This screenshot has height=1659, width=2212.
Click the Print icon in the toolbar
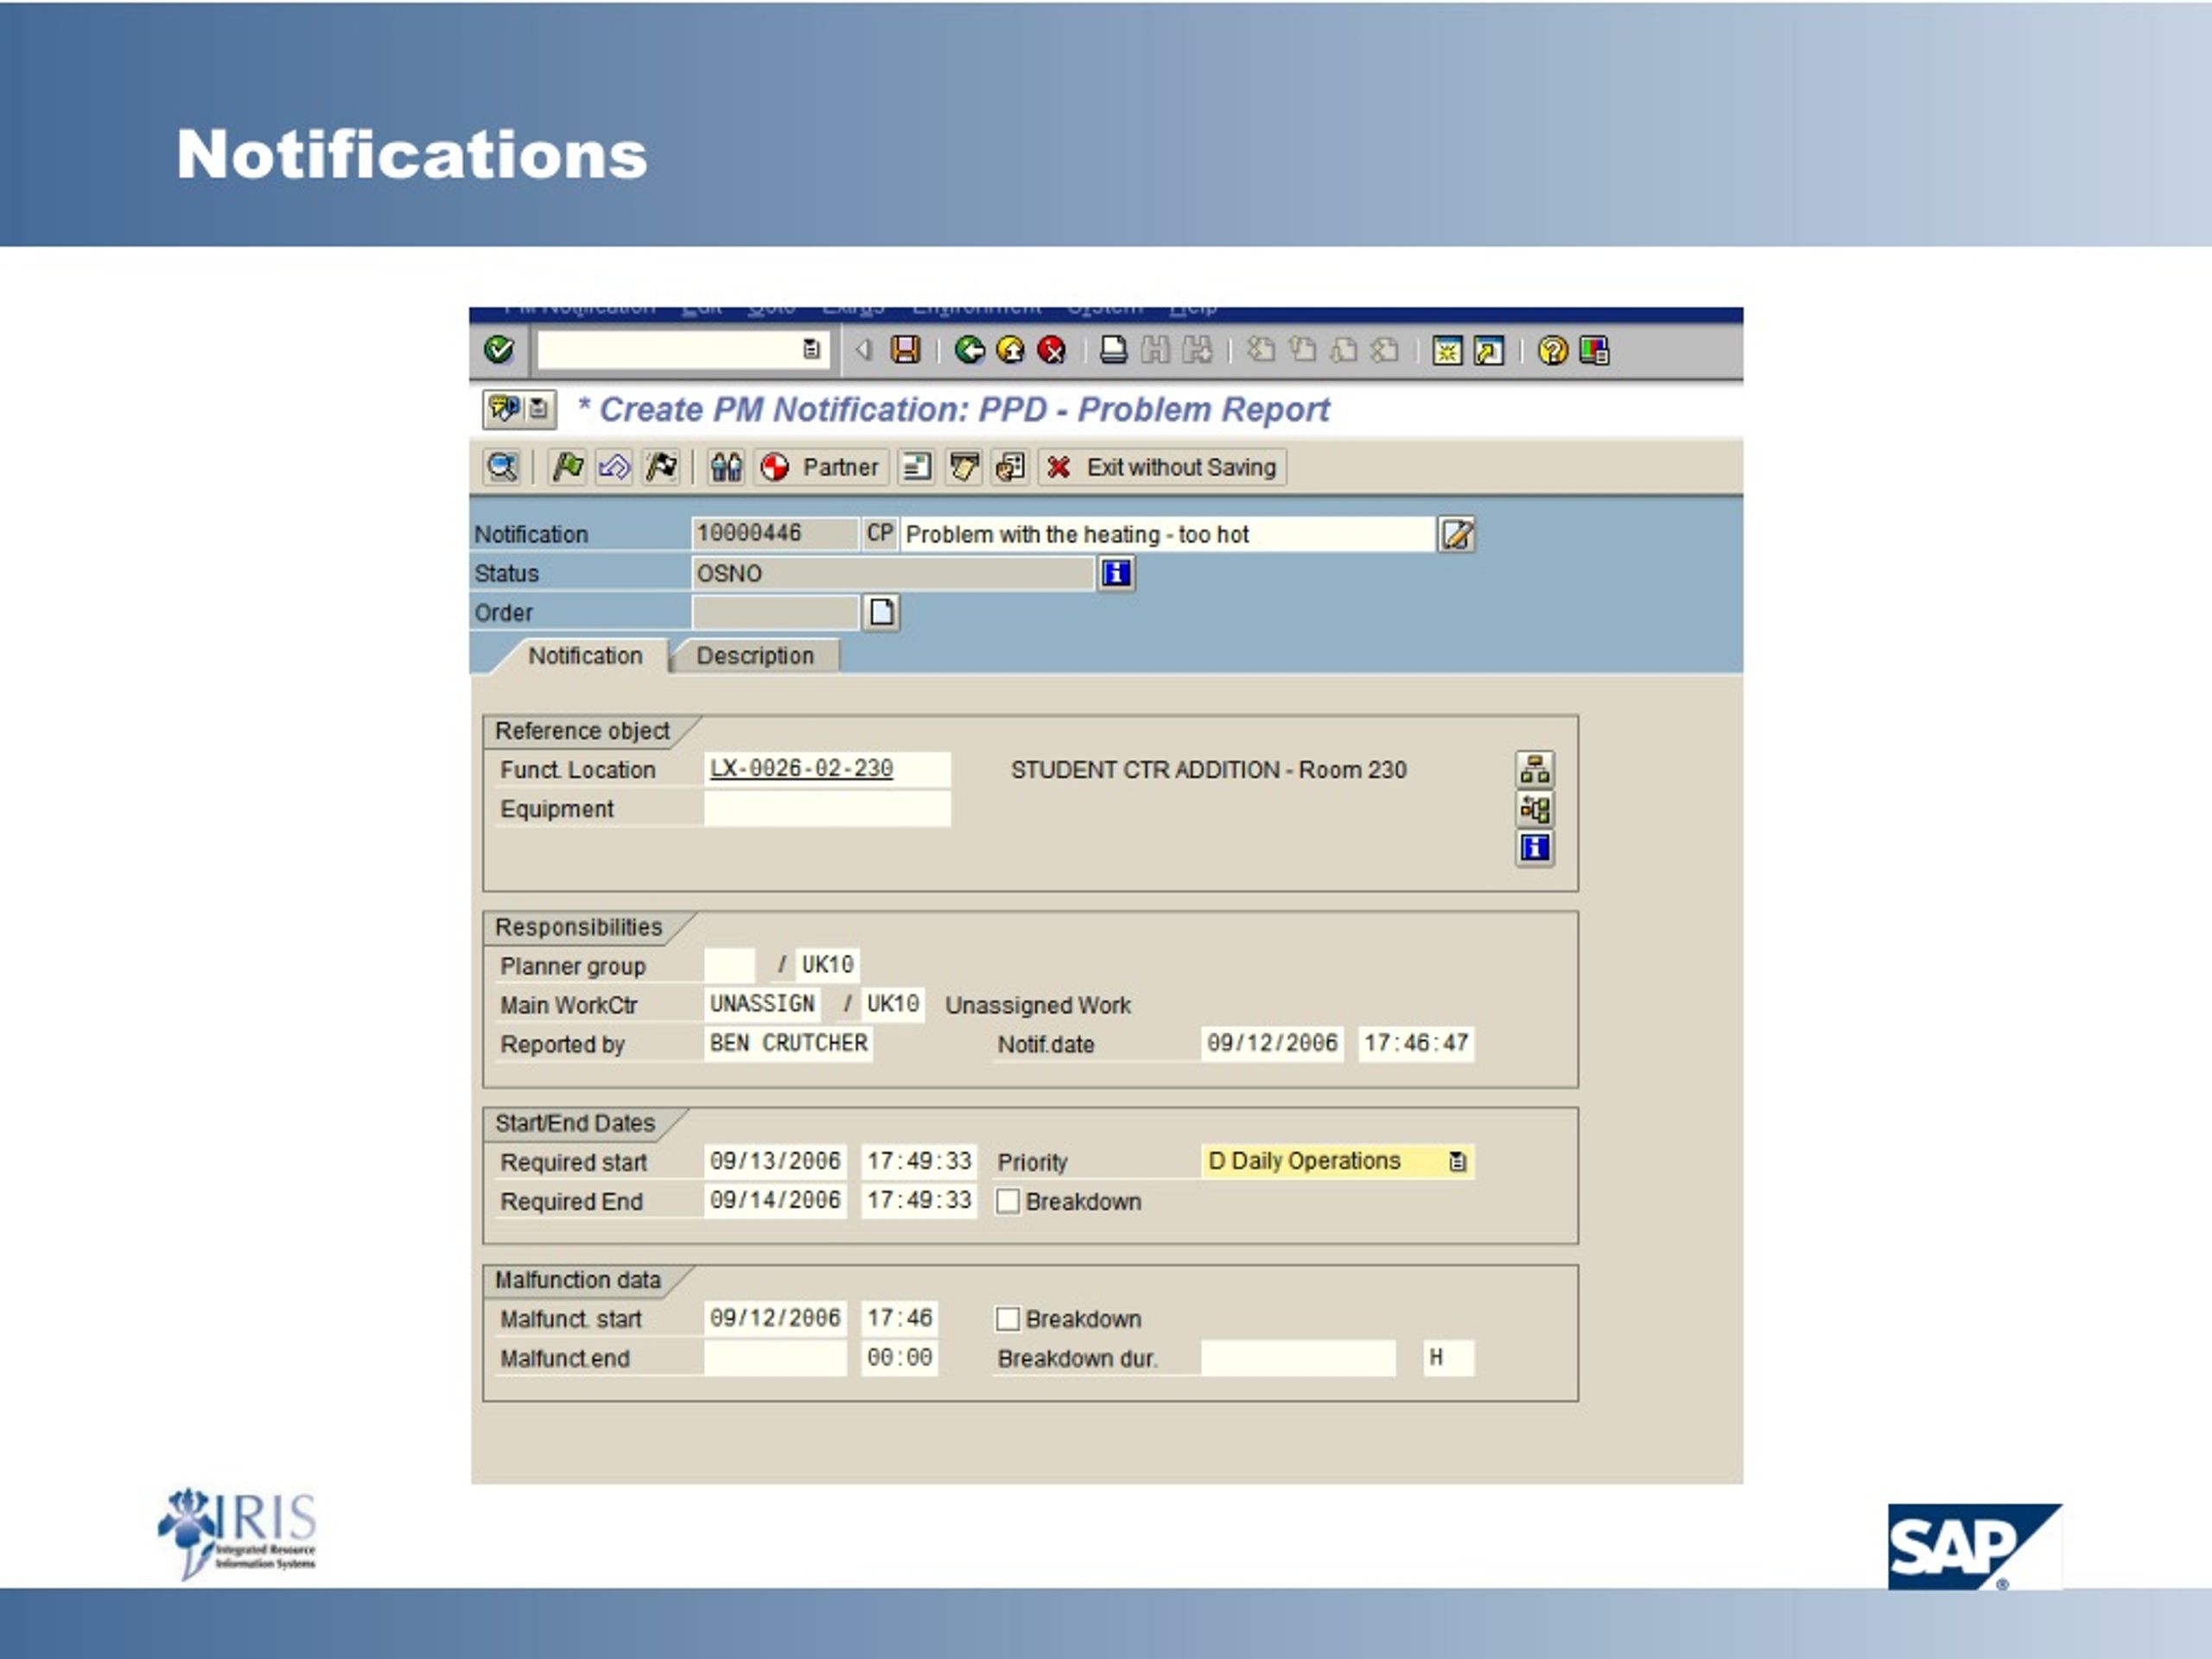[x=1113, y=350]
